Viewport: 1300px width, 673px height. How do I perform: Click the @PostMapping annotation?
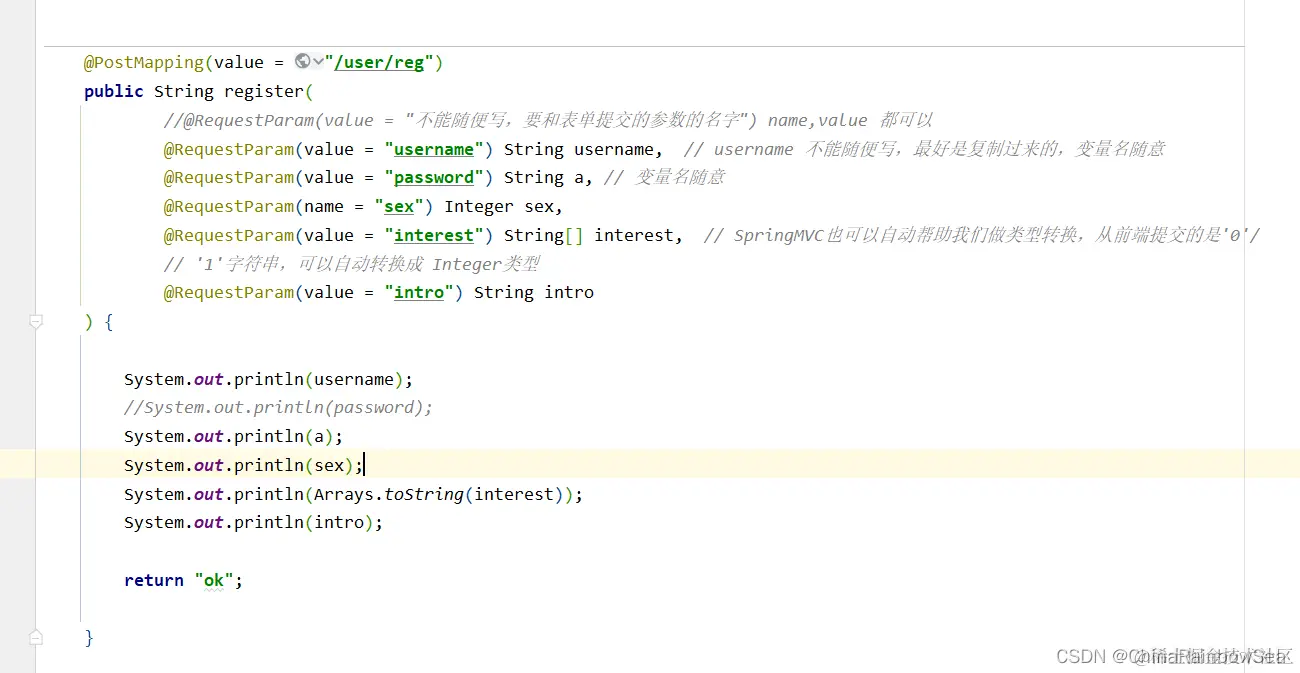coord(144,62)
